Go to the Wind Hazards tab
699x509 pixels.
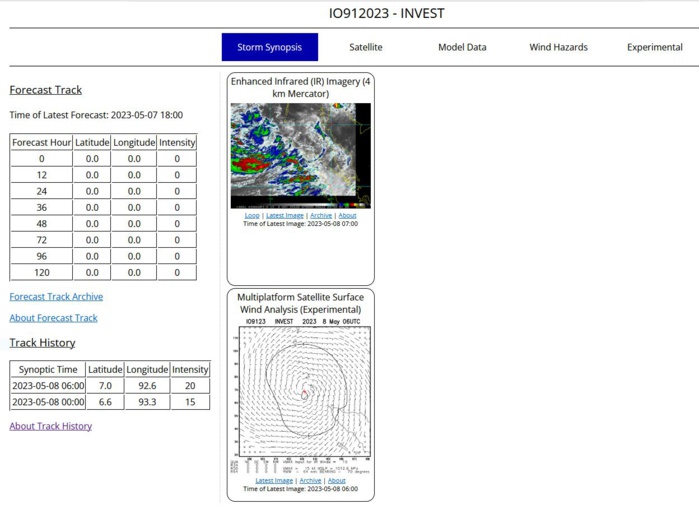558,47
